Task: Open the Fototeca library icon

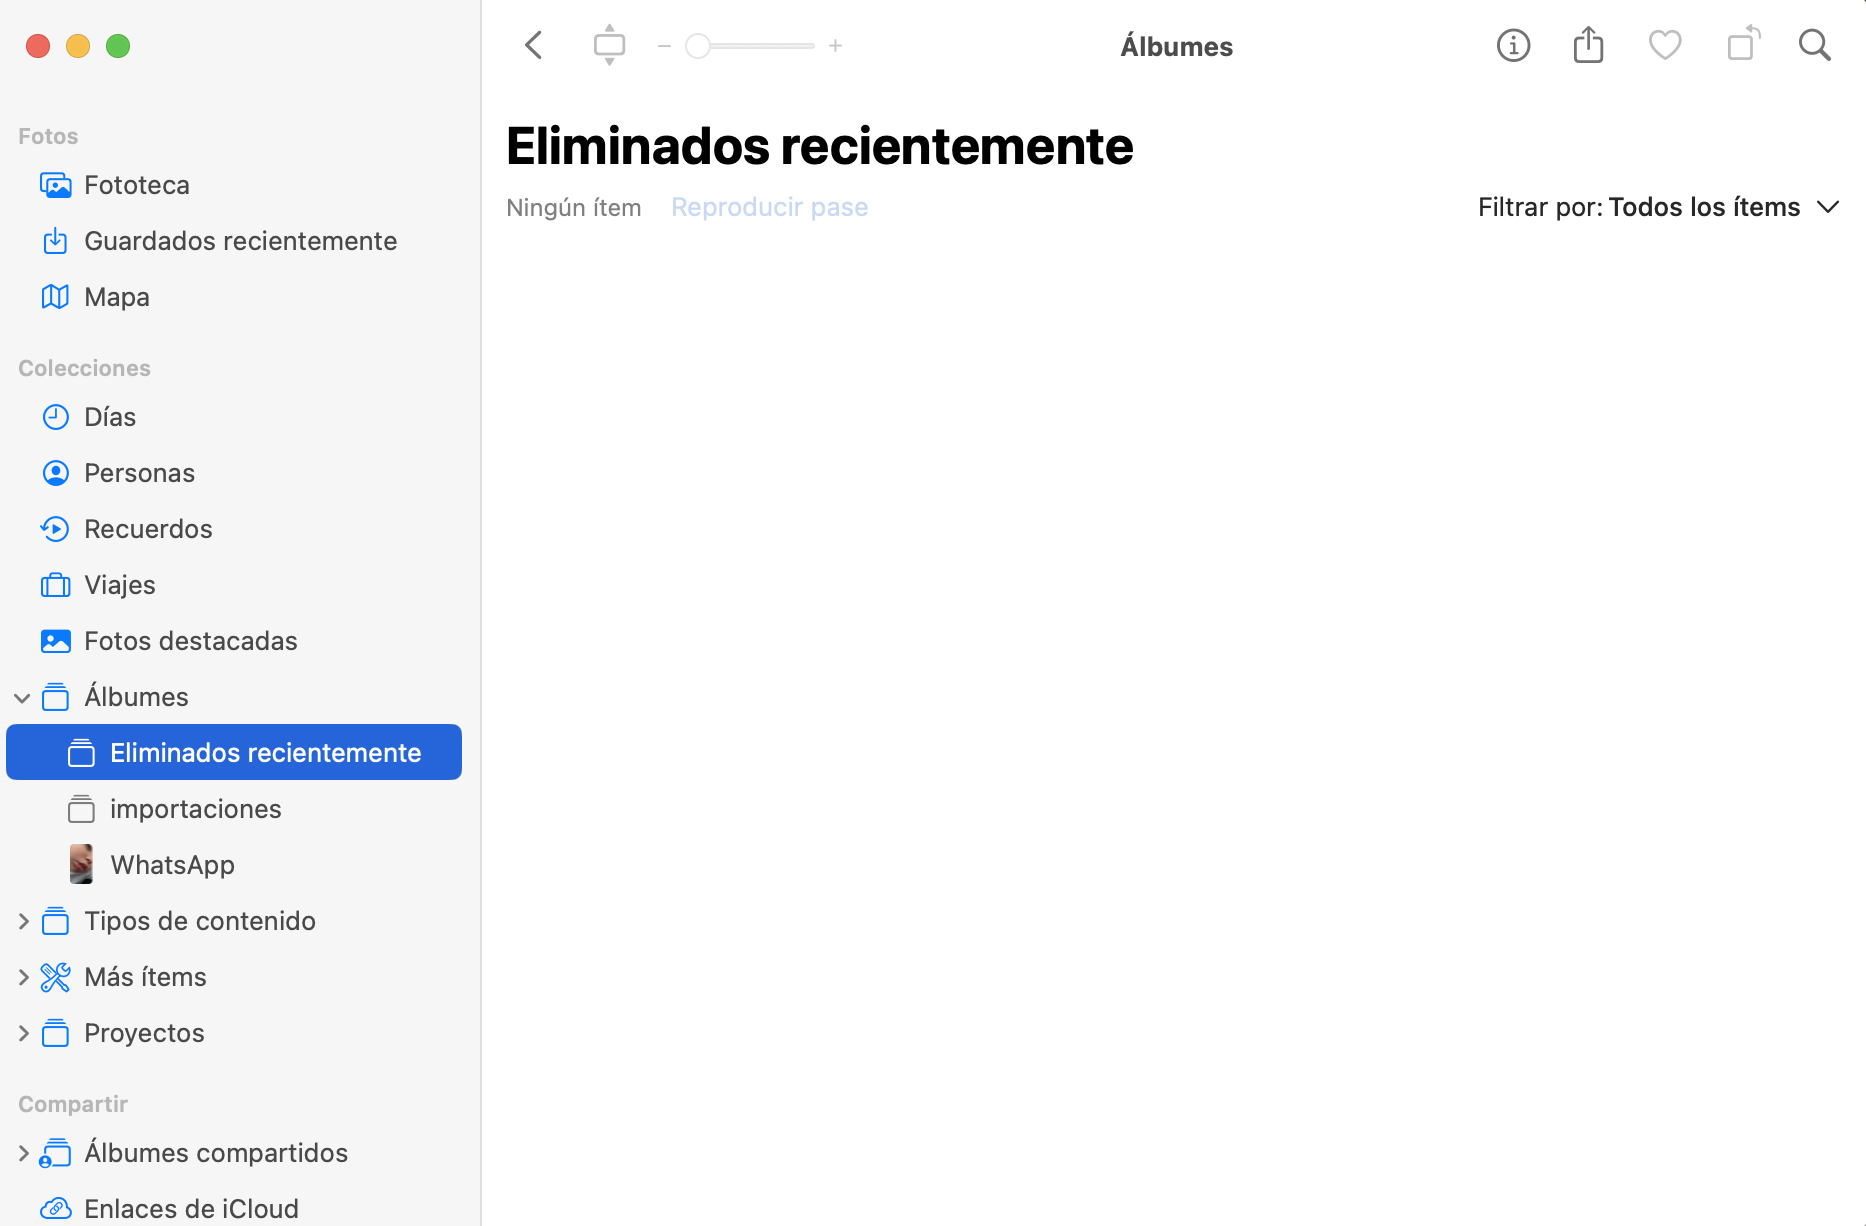Action: point(56,184)
